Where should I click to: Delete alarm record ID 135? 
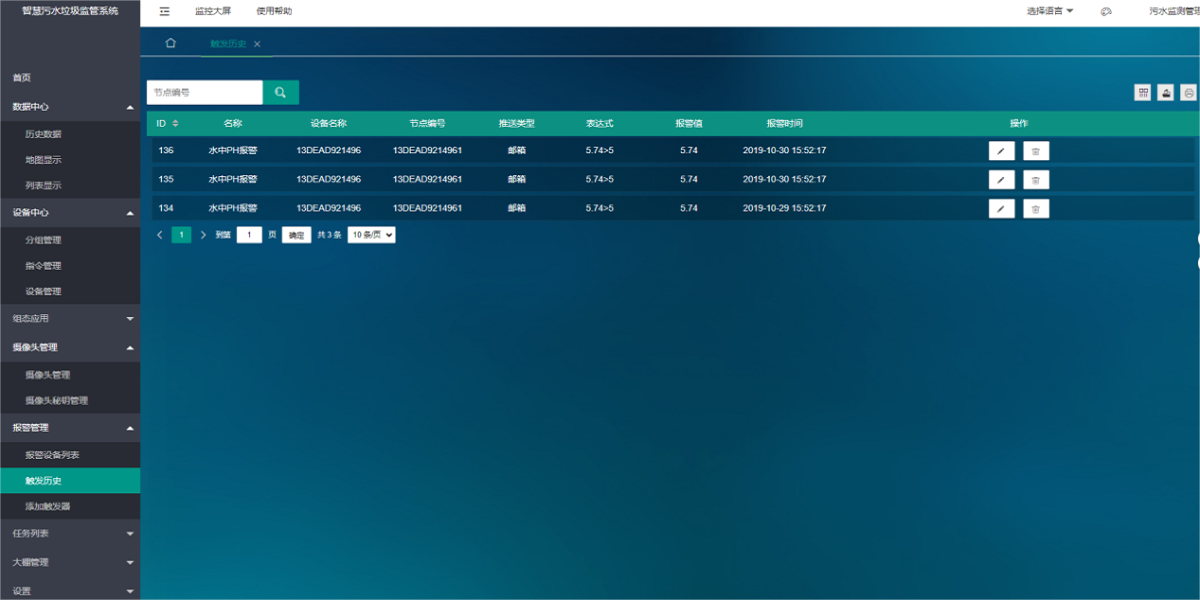point(1036,180)
